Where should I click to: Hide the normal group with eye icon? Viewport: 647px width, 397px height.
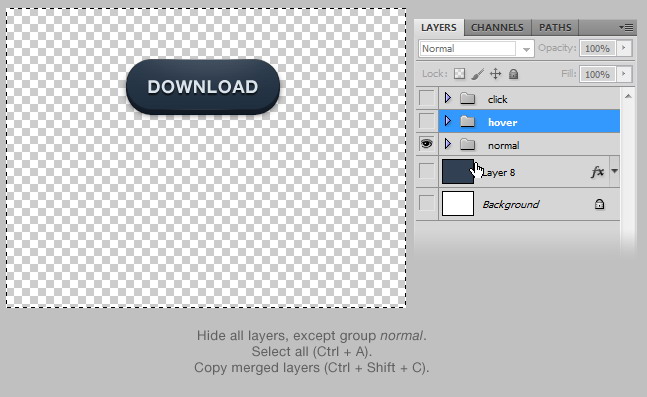click(427, 144)
